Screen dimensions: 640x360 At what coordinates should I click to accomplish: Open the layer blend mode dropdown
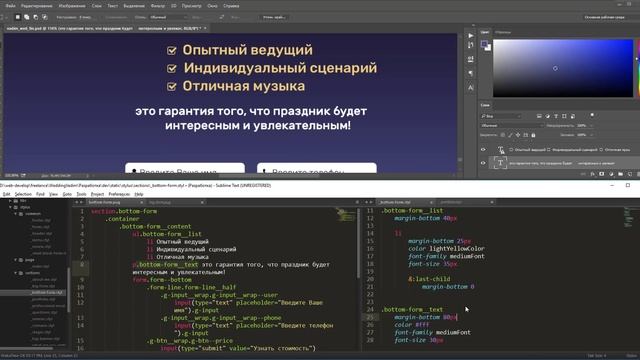pyautogui.click(x=512, y=126)
